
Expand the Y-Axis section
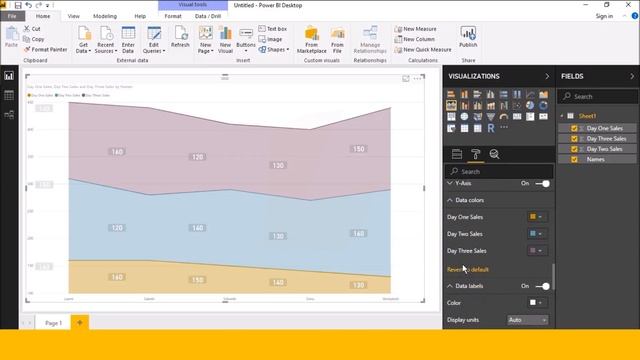(450, 183)
